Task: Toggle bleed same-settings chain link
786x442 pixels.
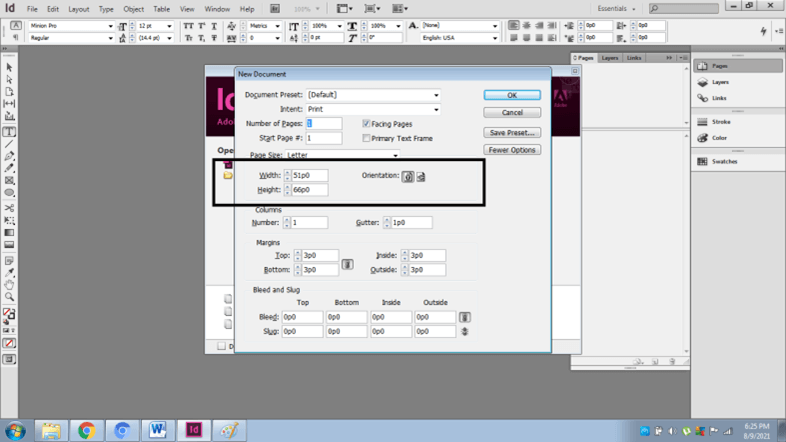Action: point(465,317)
